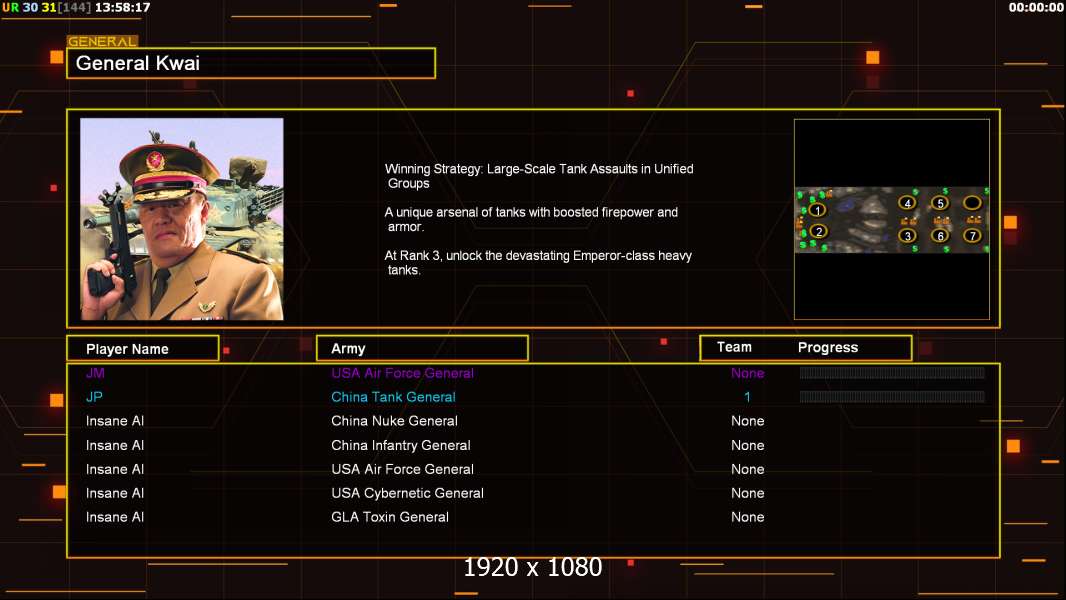Click the 'China Nuke General' army entry

pos(394,421)
